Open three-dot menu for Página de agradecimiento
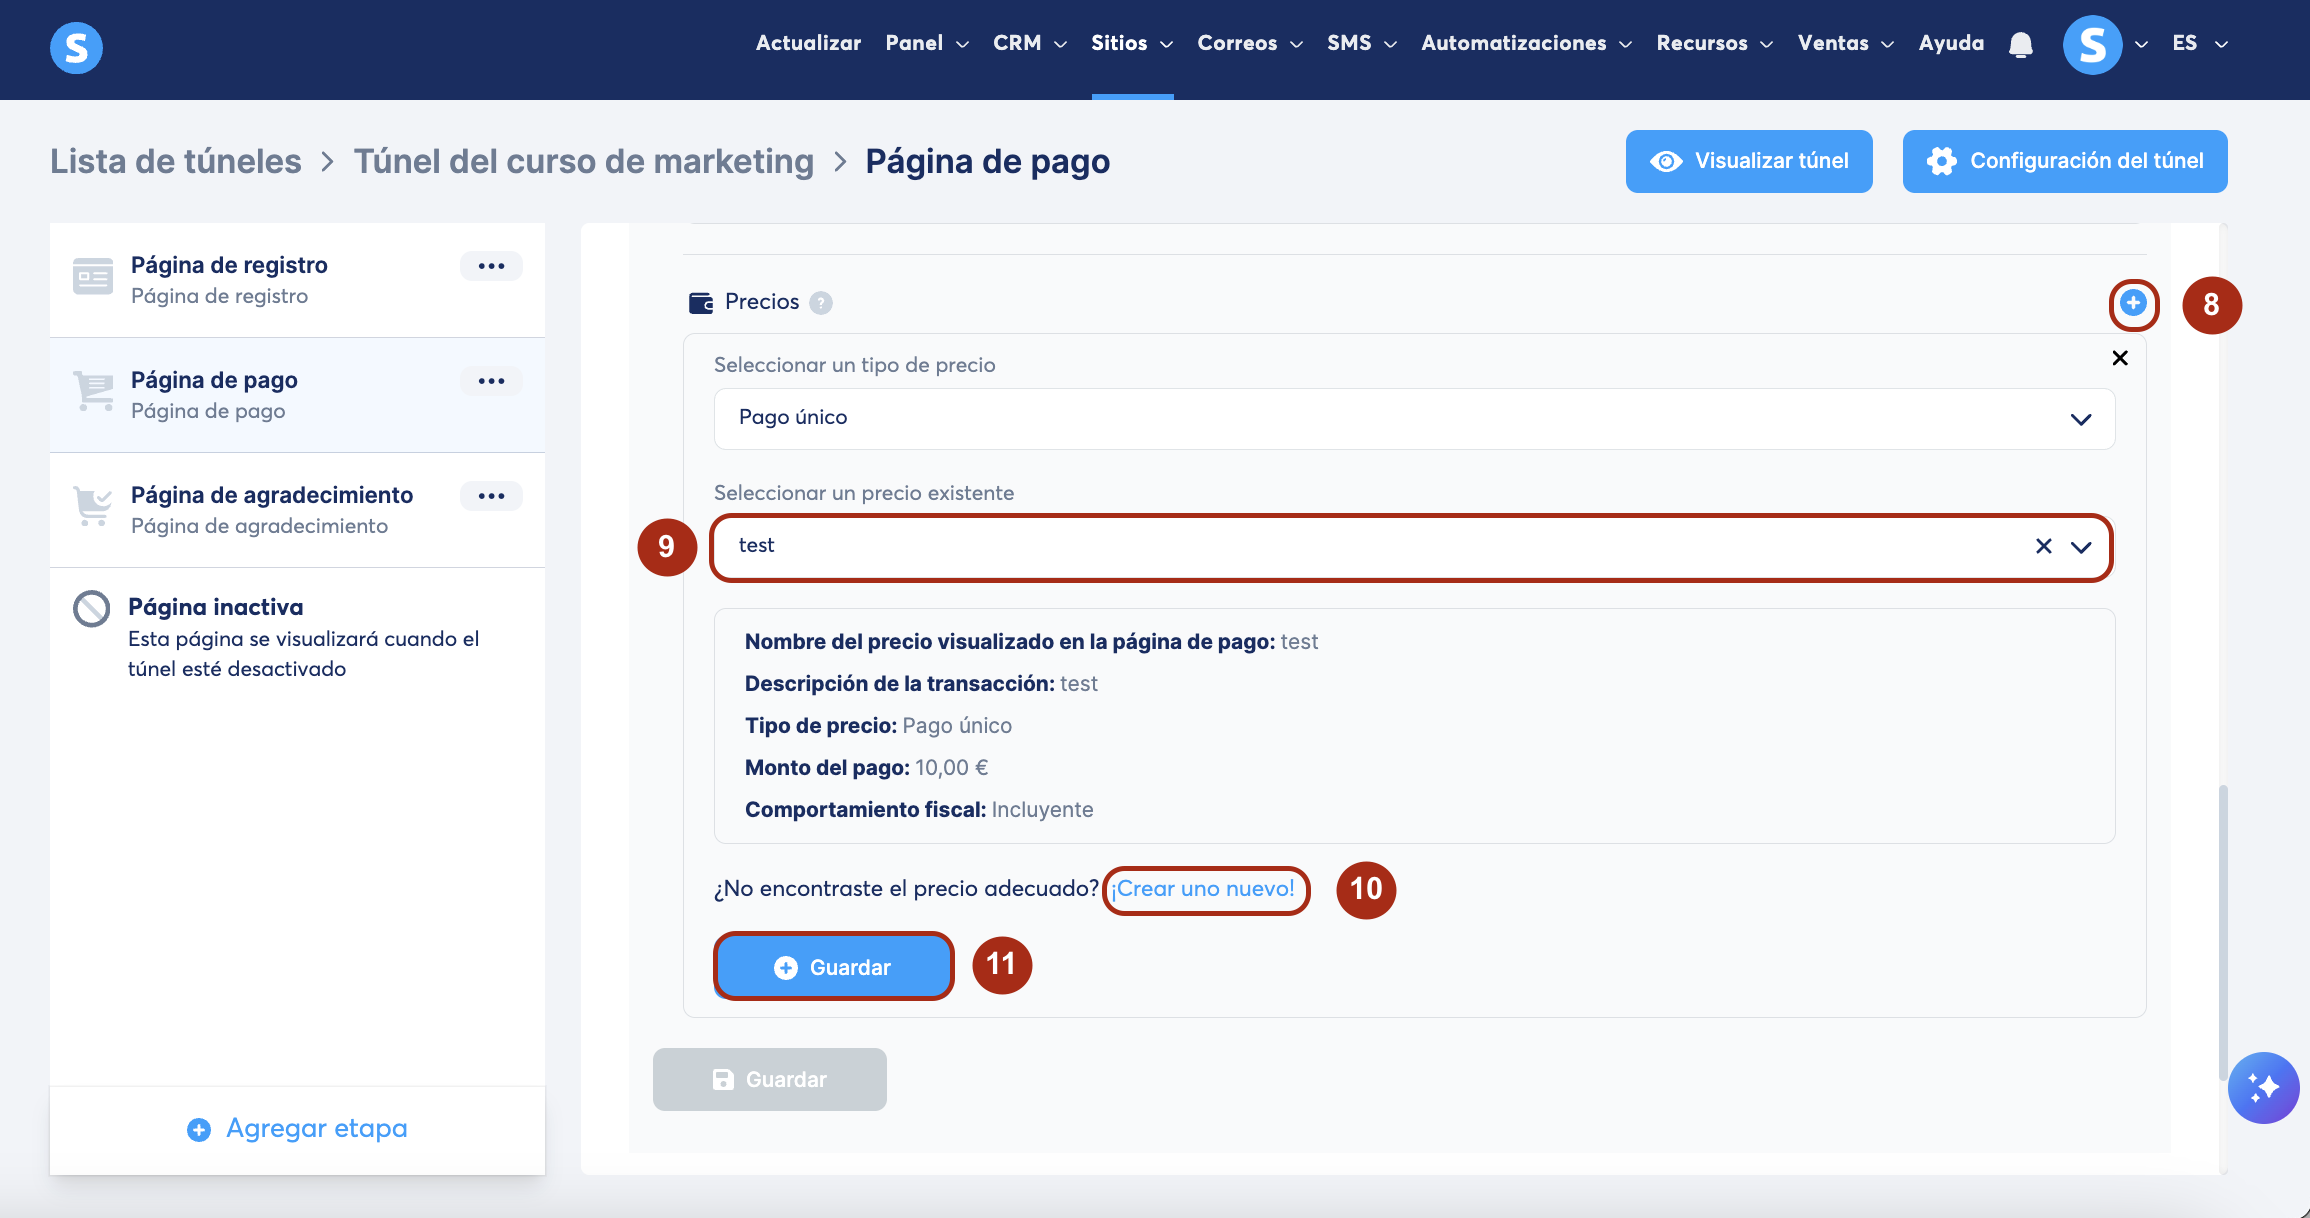Viewport: 2310px width, 1218px height. (x=491, y=496)
